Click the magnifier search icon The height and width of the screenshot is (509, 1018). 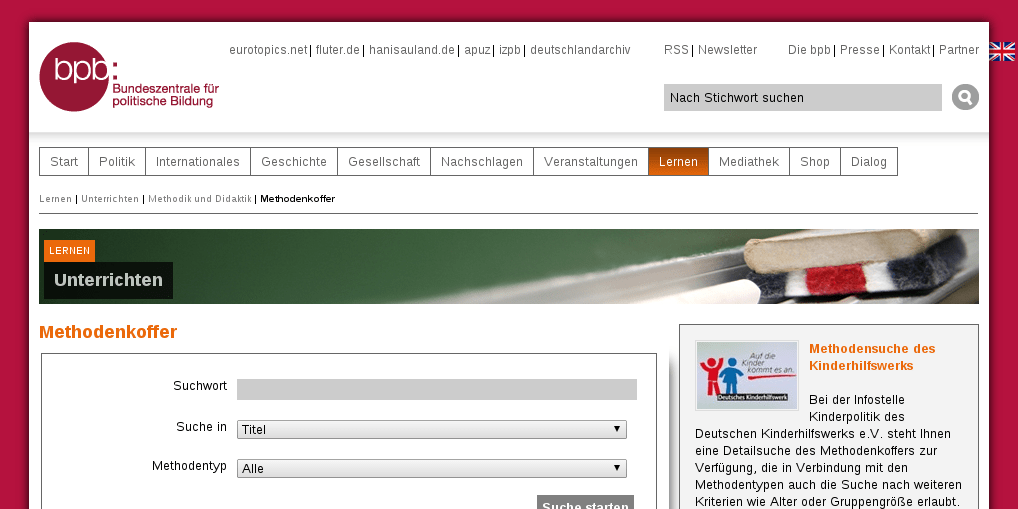click(x=965, y=97)
